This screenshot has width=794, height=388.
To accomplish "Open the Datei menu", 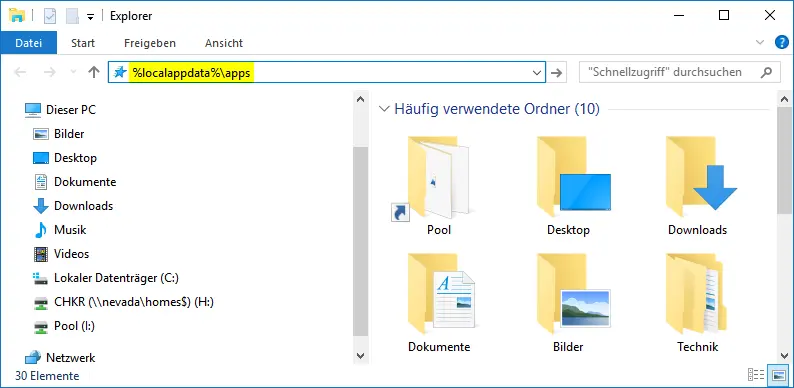I will (x=28, y=43).
